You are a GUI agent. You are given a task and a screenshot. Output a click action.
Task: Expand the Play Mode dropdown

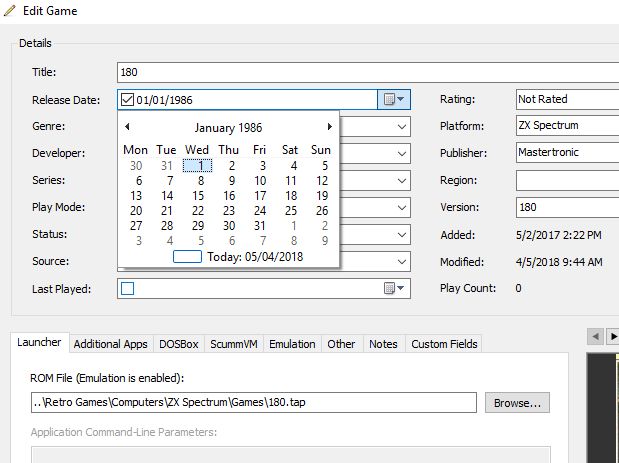401,208
